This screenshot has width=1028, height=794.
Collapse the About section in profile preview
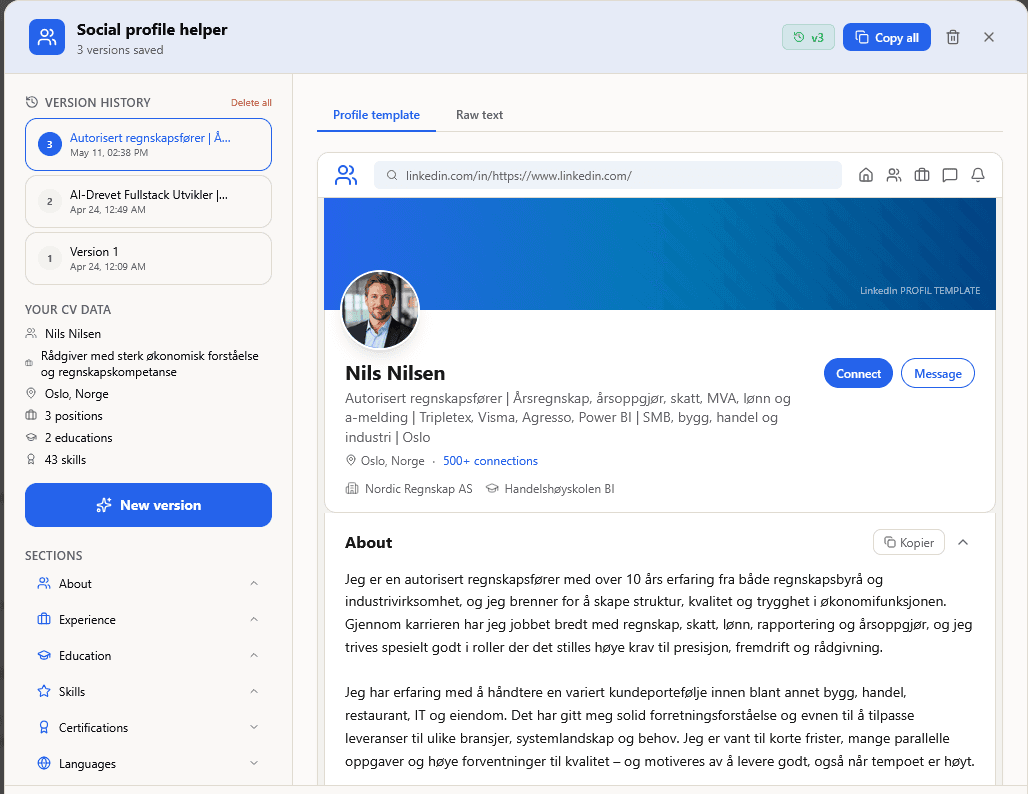point(963,542)
